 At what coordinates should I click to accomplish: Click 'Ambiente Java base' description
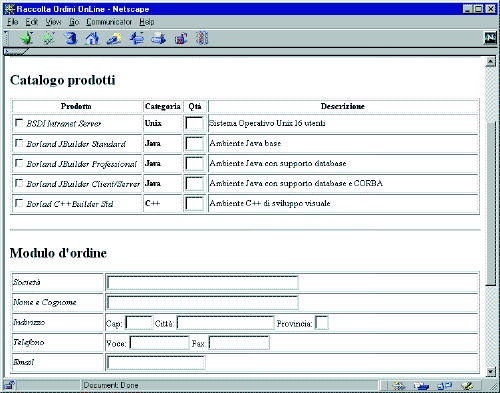(245, 143)
